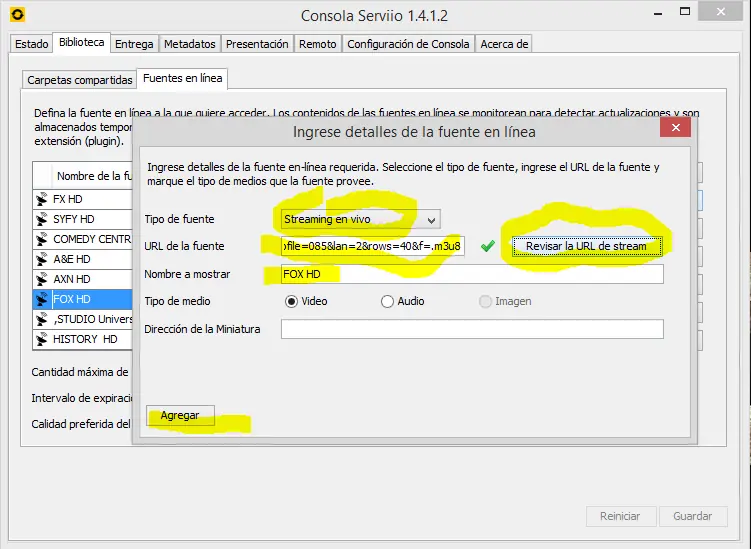Select the AXN HD row text
Screen dimensions: 751x549
click(x=72, y=279)
